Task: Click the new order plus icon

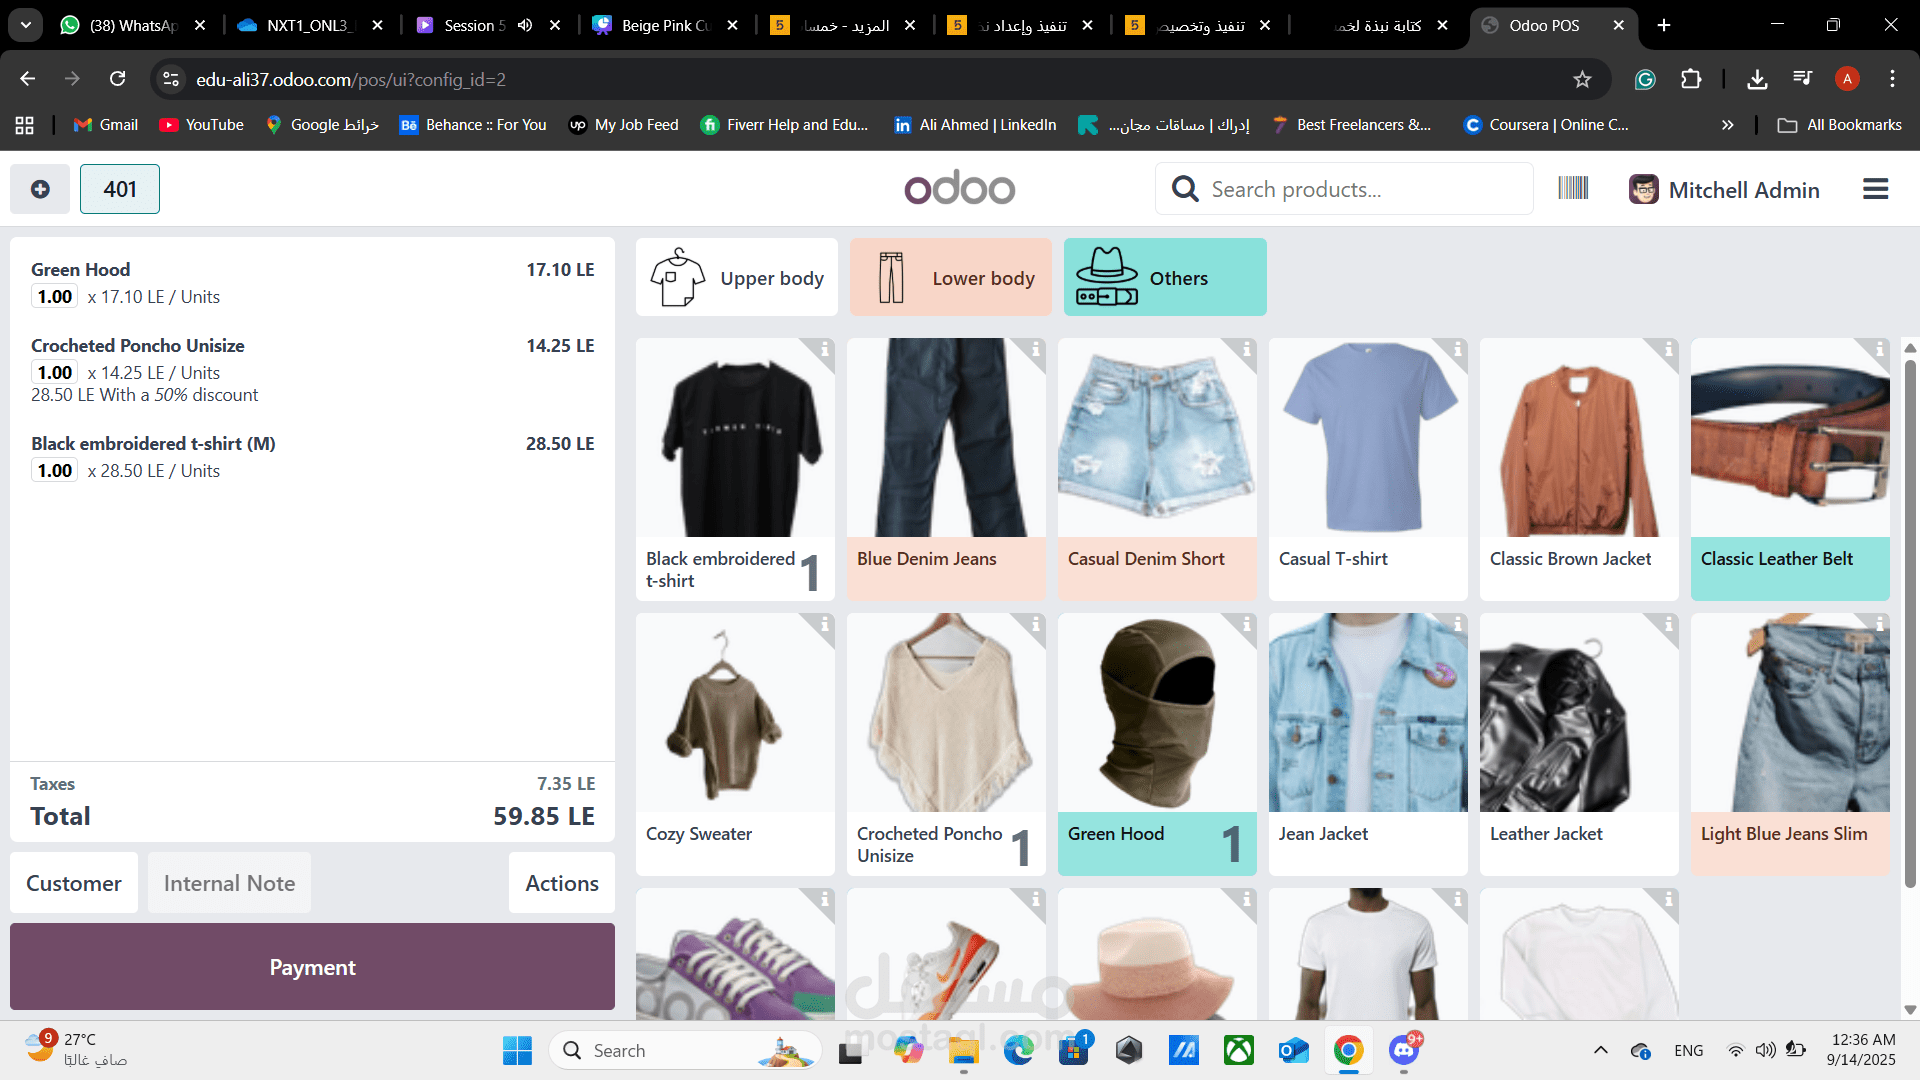Action: 40,189
